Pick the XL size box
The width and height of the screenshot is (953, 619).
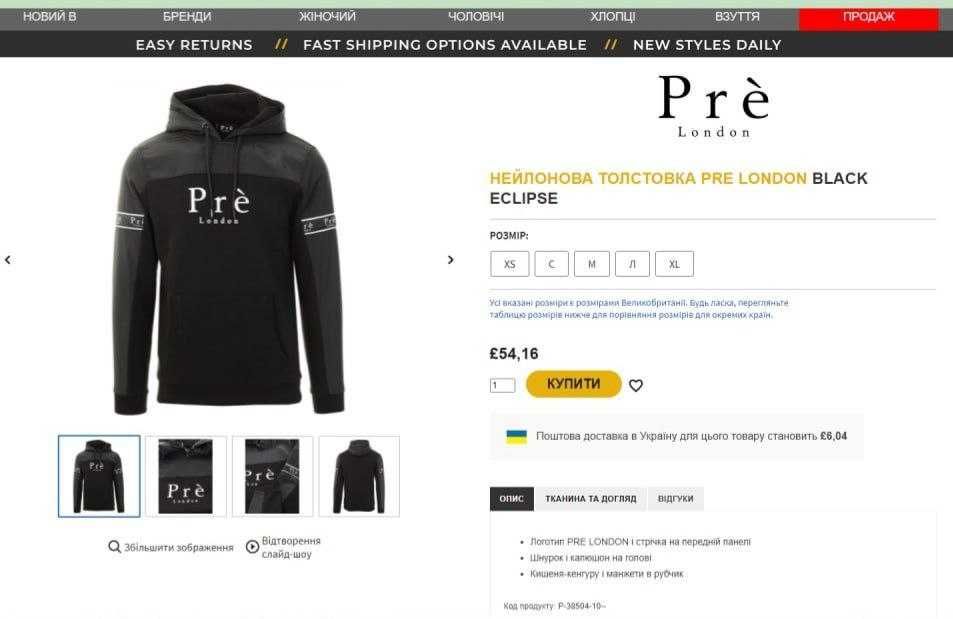pos(674,264)
